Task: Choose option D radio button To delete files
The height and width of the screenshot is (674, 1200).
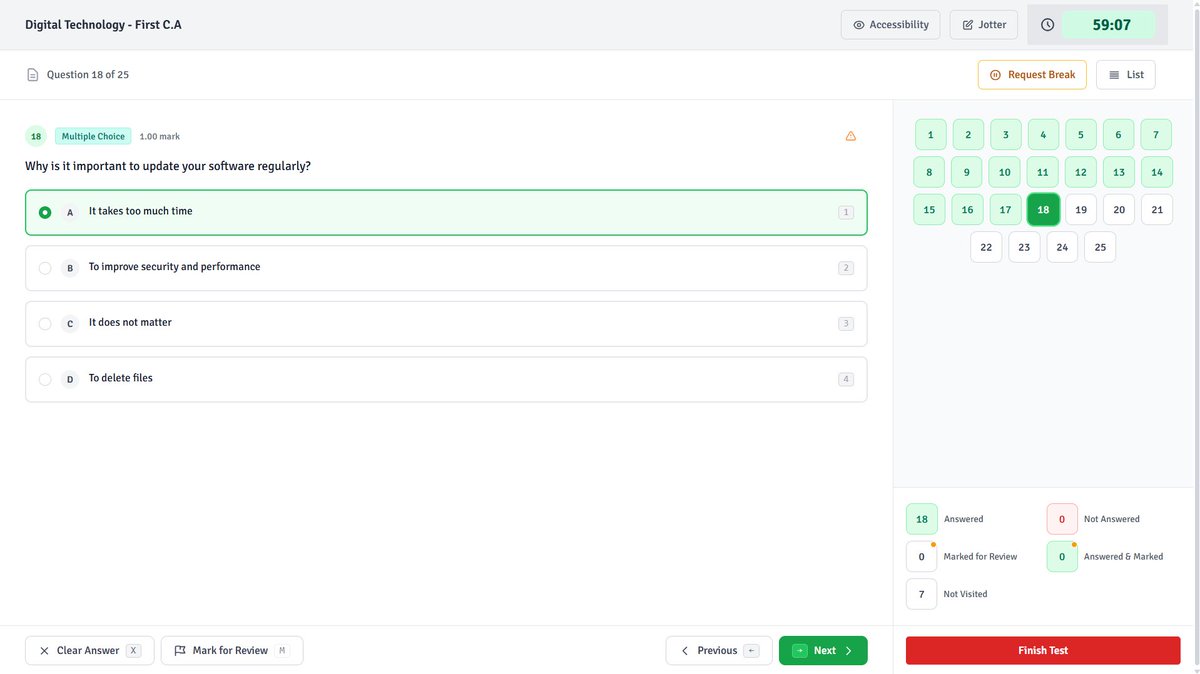Action: 45,380
